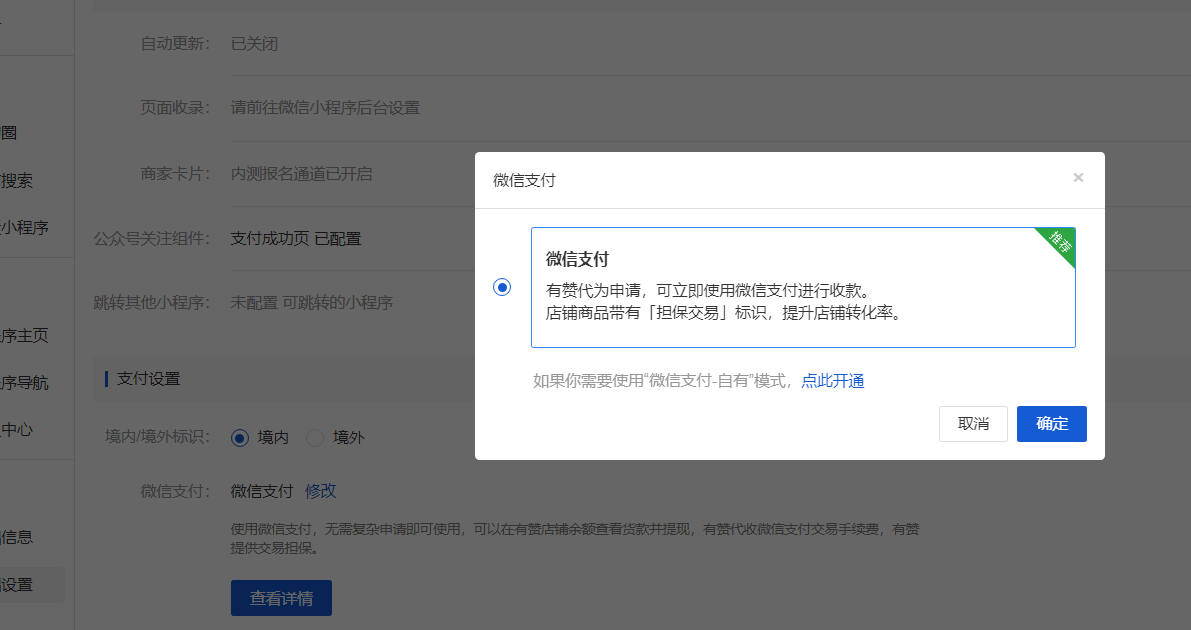The image size is (1191, 630).
Task: Click the 页面收录 label
Action: point(175,108)
